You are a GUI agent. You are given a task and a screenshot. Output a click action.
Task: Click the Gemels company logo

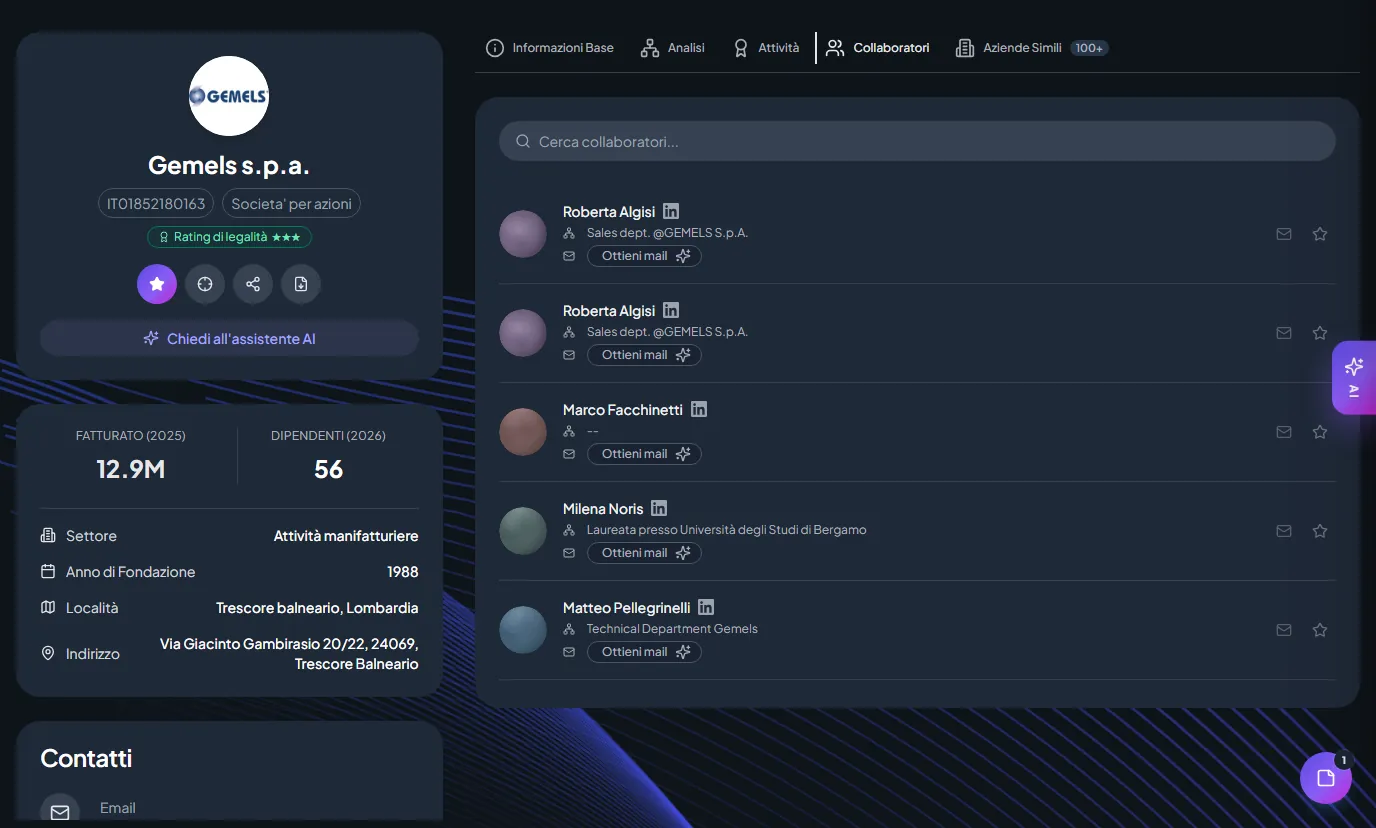[x=229, y=96]
